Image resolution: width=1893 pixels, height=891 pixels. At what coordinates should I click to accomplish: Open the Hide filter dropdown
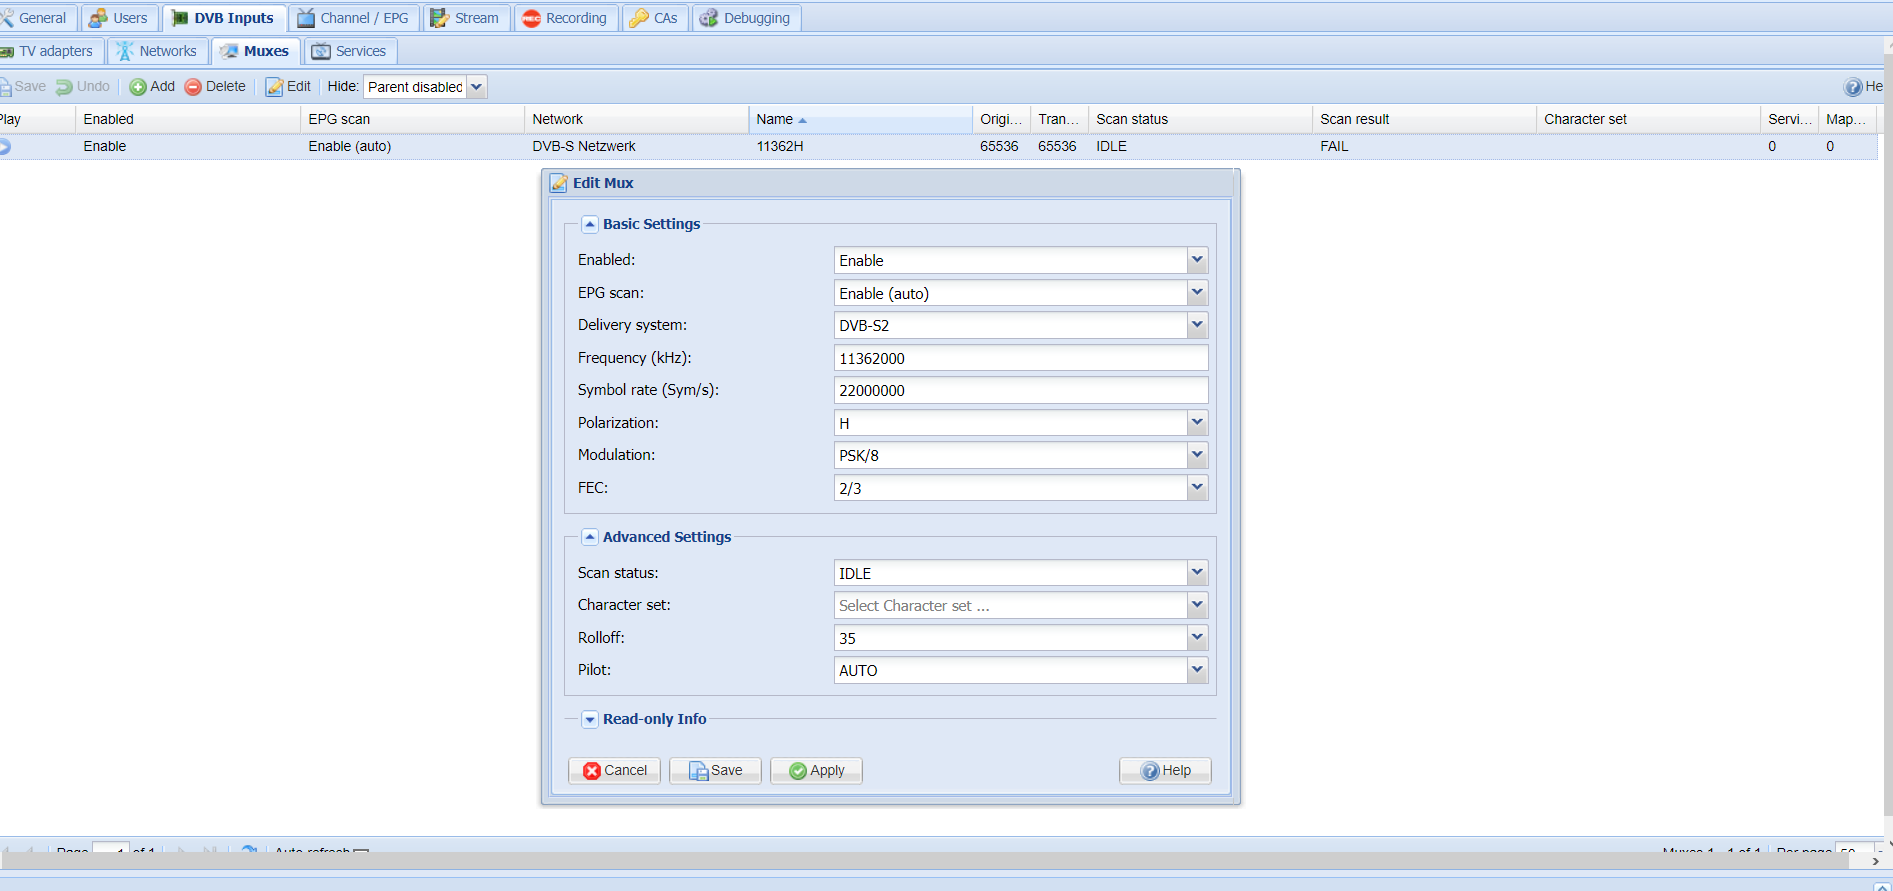pyautogui.click(x=477, y=87)
